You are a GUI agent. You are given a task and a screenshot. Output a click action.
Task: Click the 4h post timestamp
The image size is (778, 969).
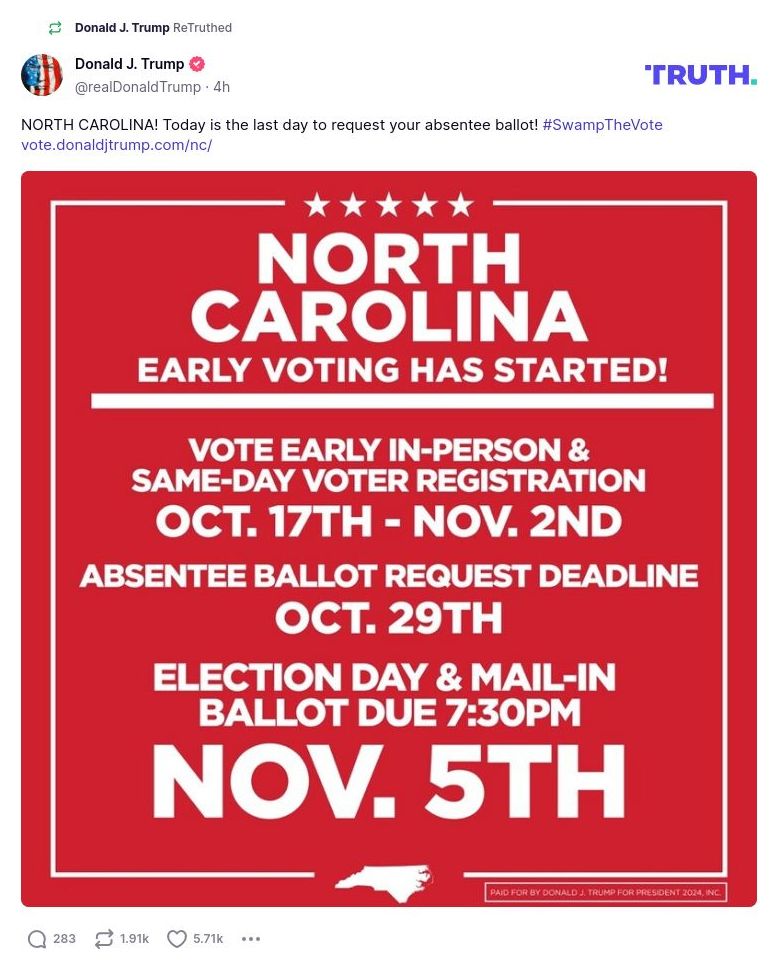coord(222,87)
